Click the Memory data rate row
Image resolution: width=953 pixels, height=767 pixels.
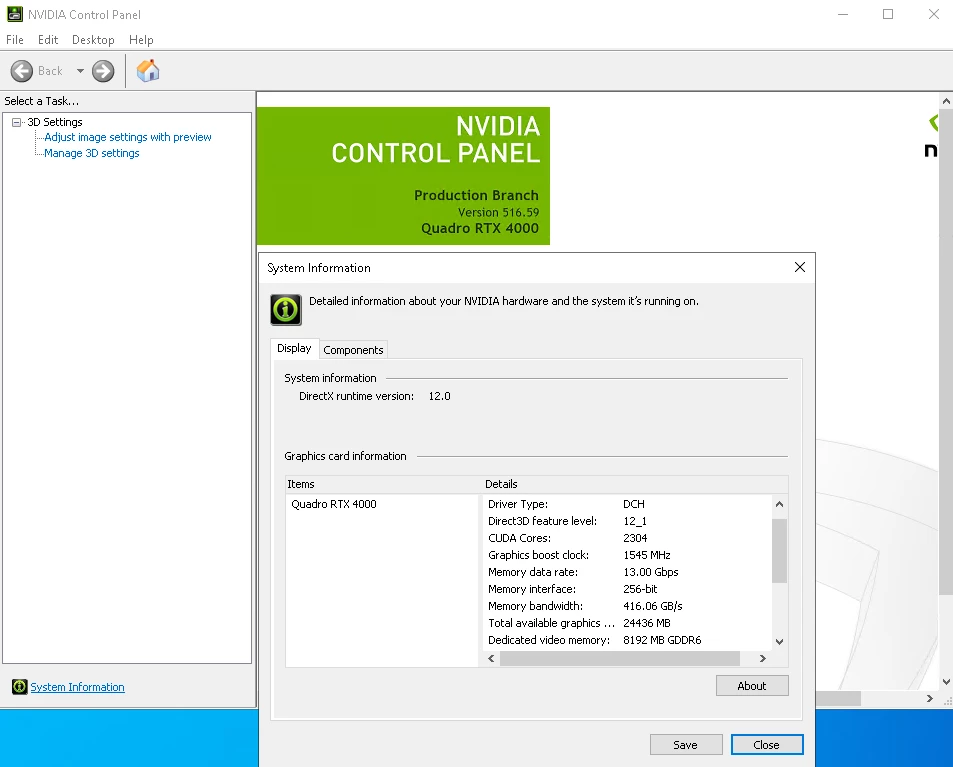click(x=627, y=572)
